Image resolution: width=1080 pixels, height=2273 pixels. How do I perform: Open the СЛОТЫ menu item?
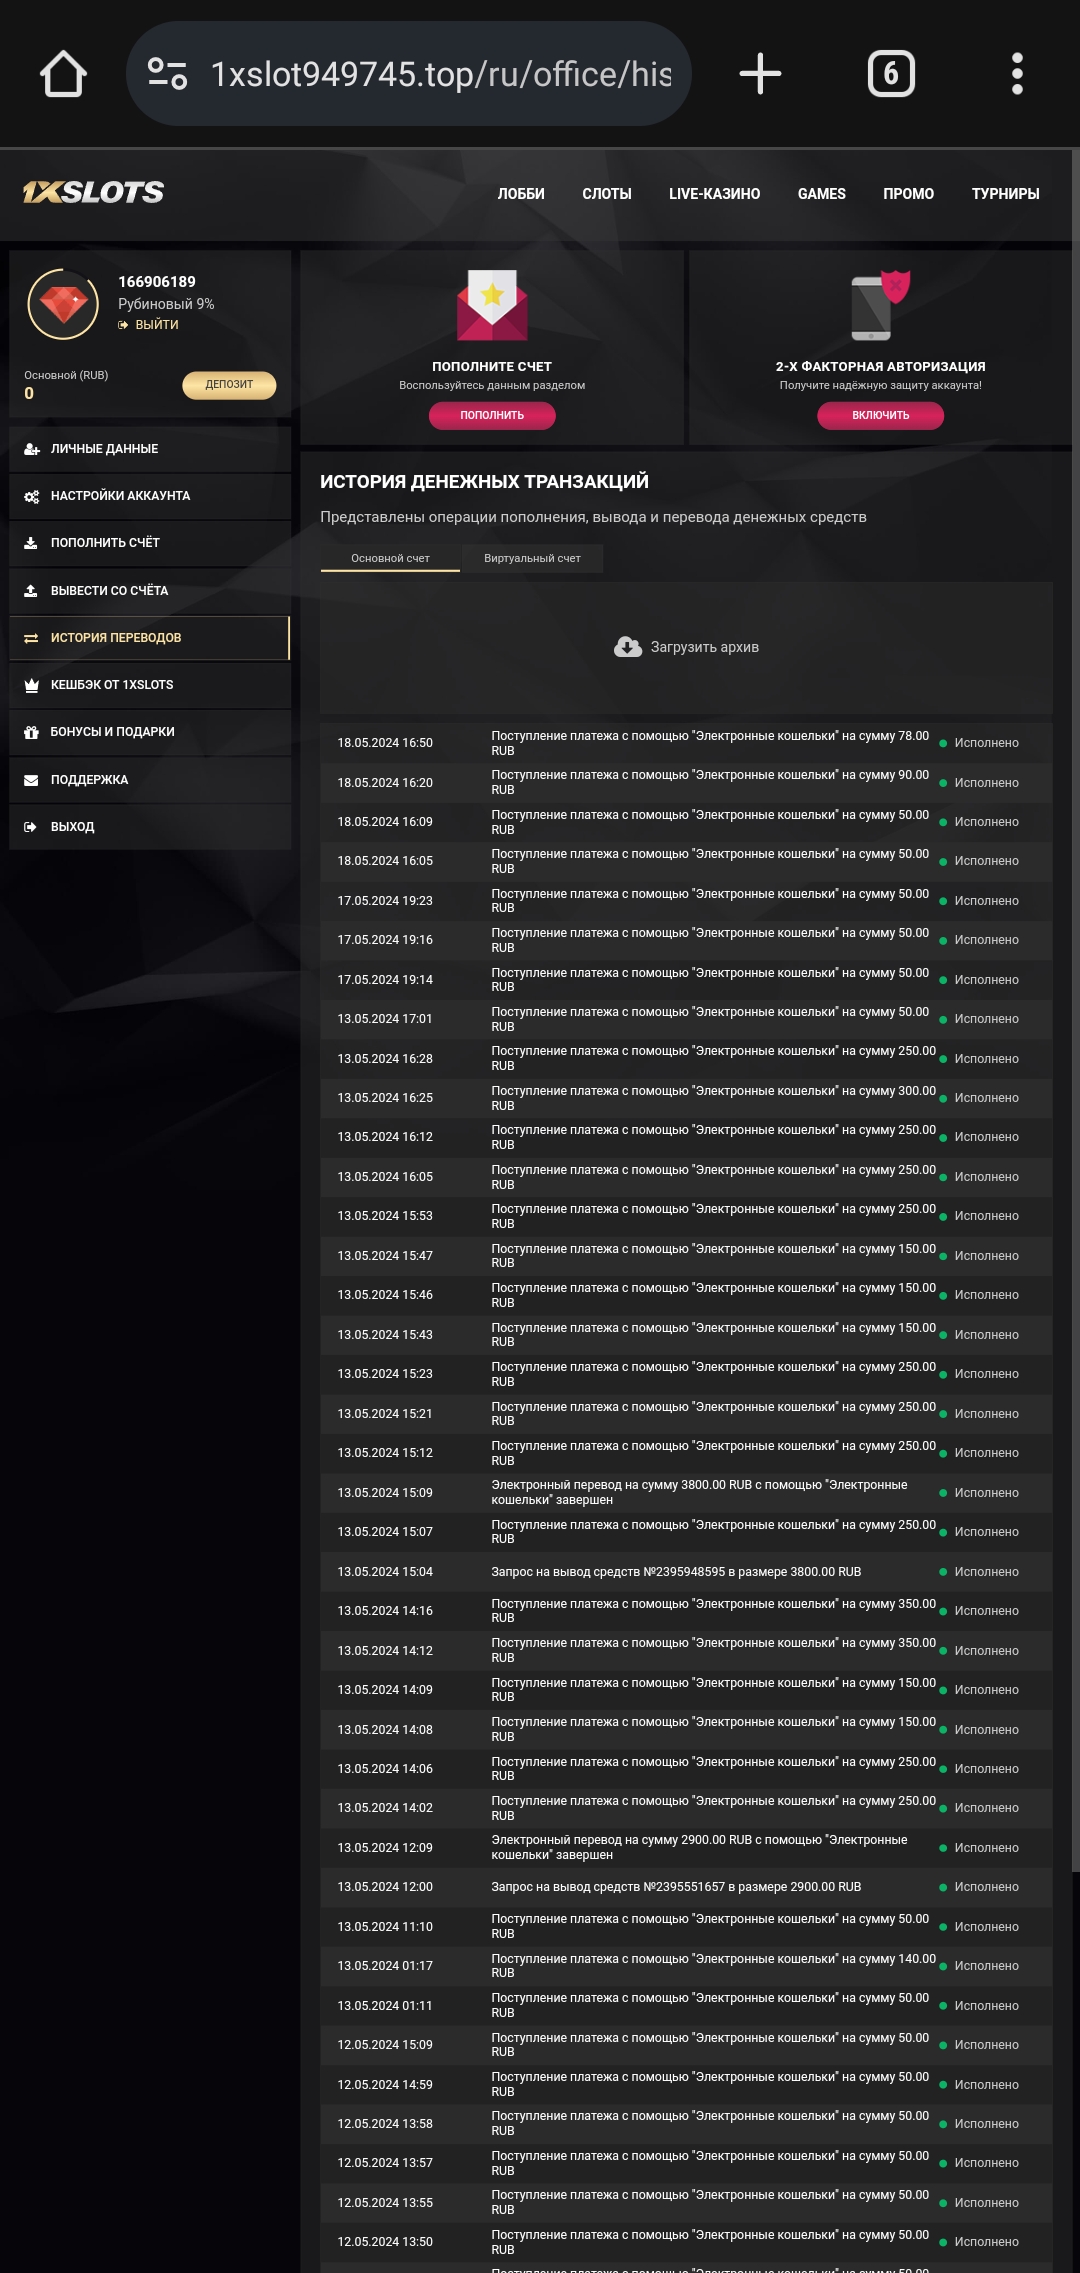coord(607,194)
